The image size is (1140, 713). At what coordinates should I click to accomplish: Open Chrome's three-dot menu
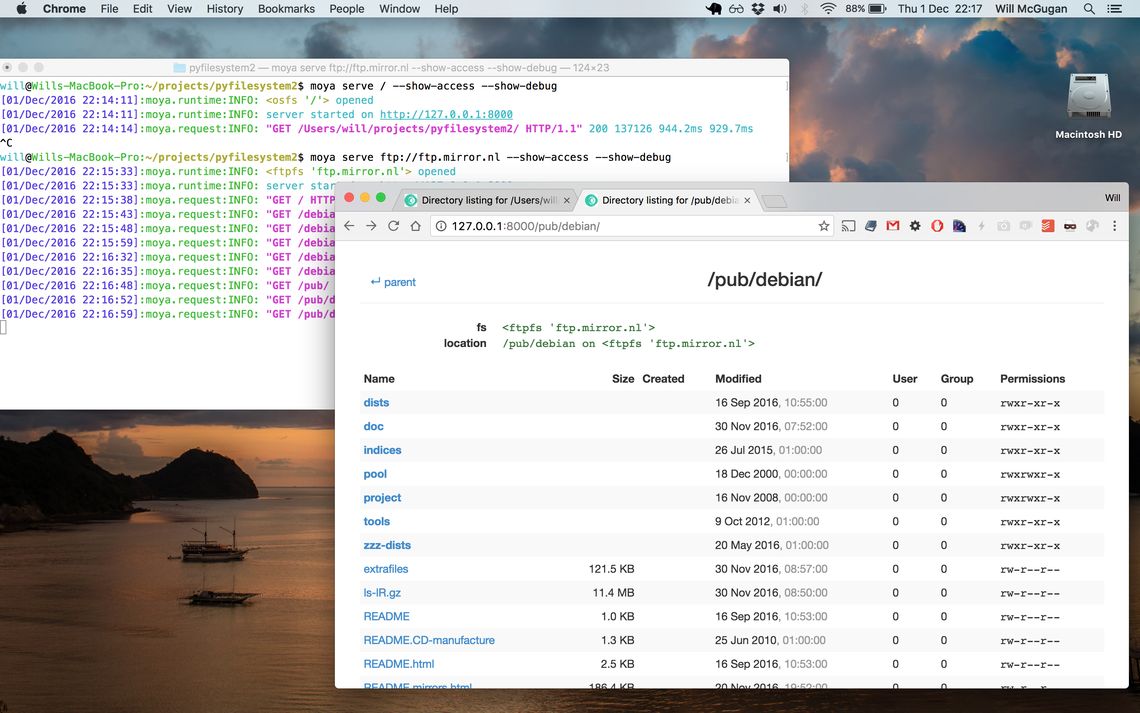pos(1115,226)
